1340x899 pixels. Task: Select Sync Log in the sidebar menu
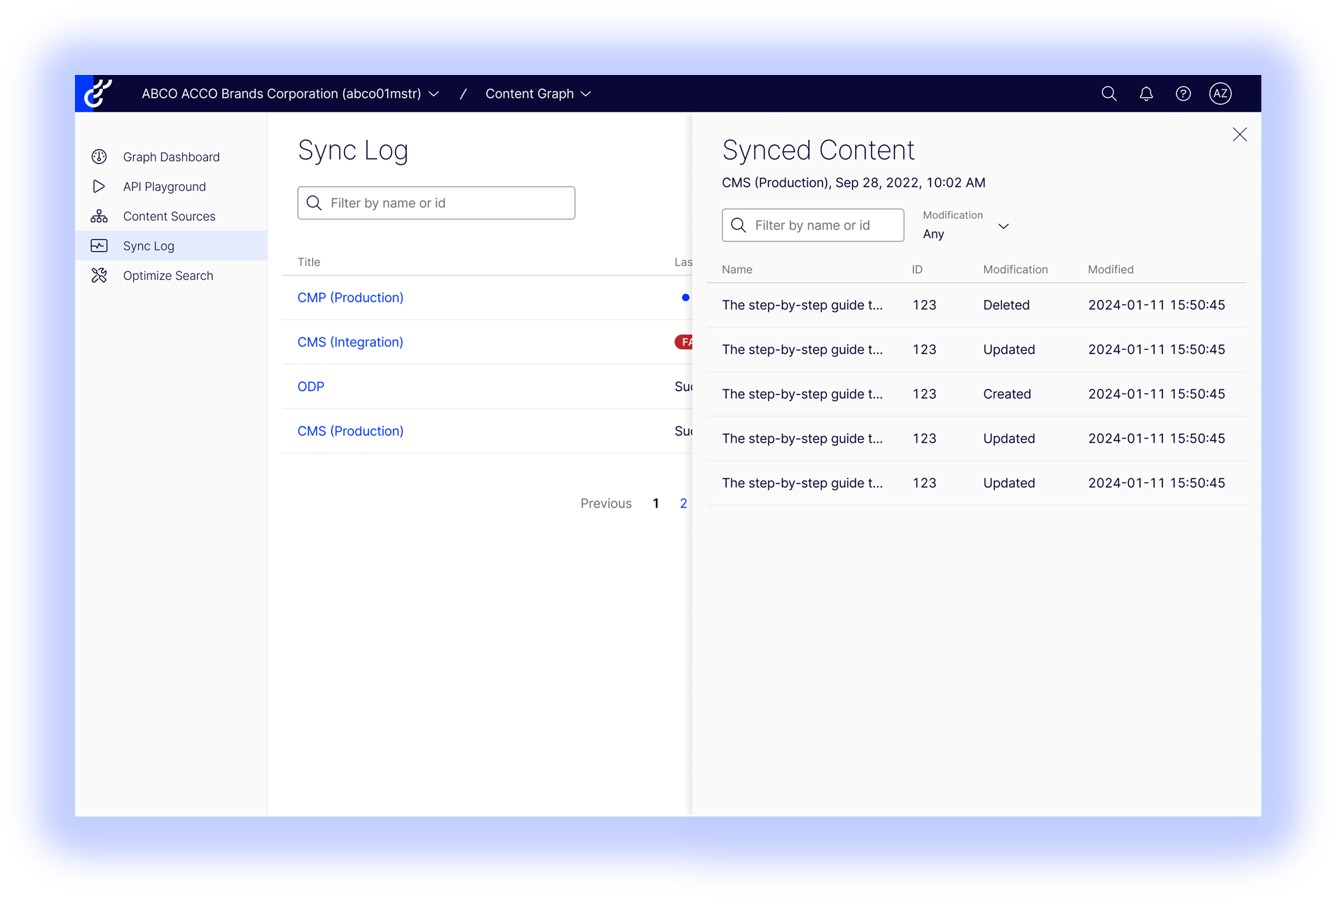point(149,245)
